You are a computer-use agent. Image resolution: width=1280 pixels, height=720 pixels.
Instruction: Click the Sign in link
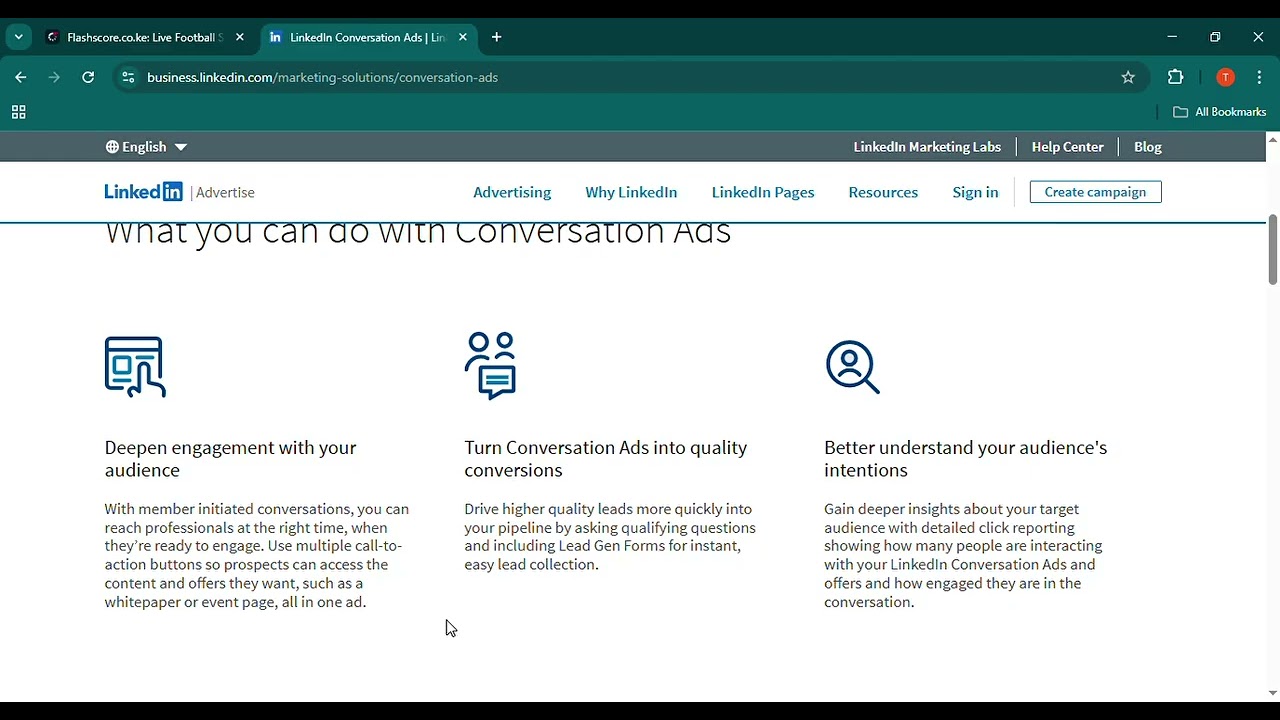(975, 192)
